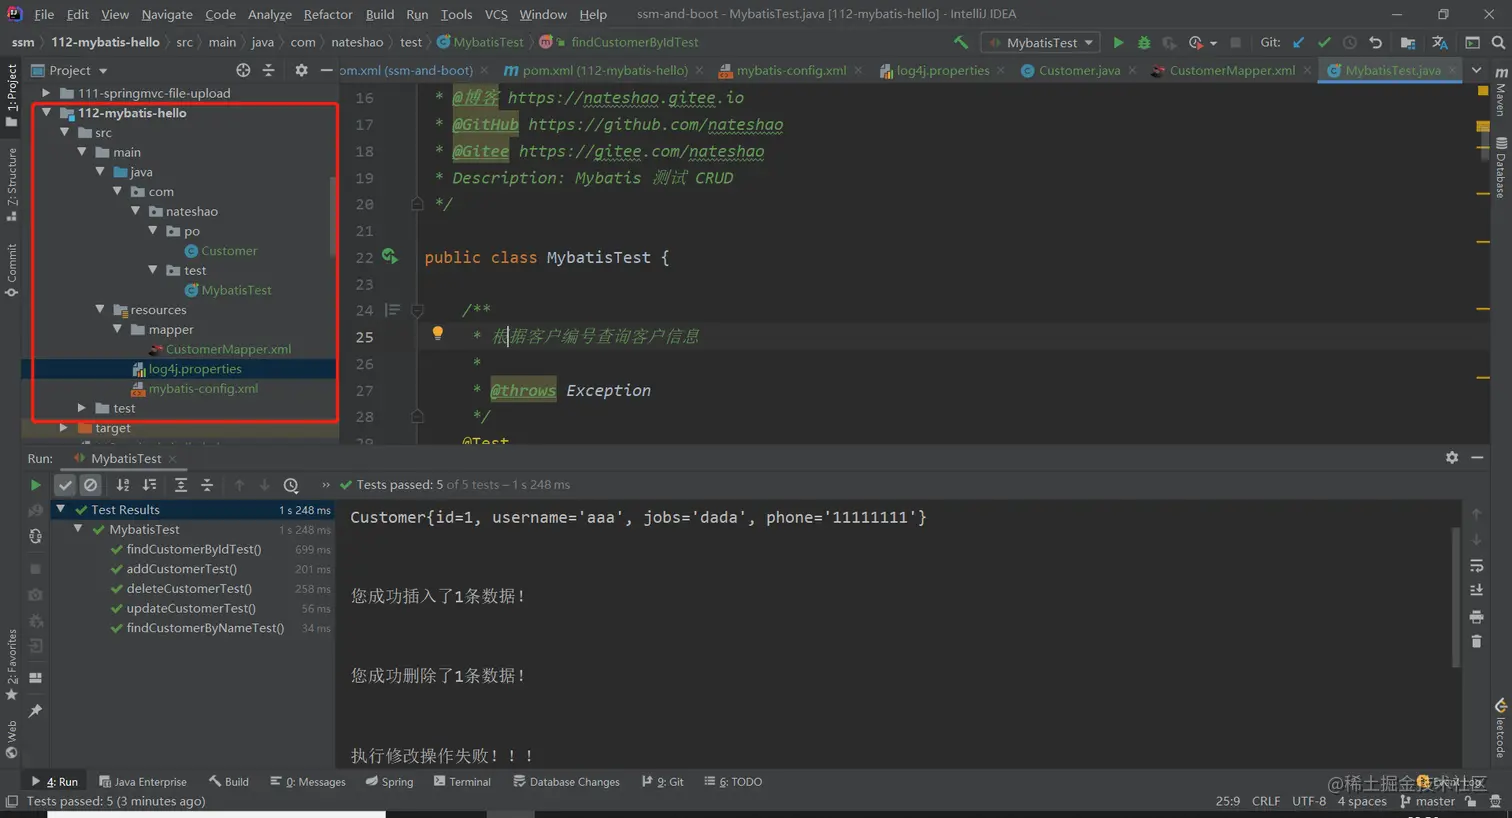Screen dimensions: 1512x818
Task: Open MybatisTest run configuration dropdown
Action: 1040,42
